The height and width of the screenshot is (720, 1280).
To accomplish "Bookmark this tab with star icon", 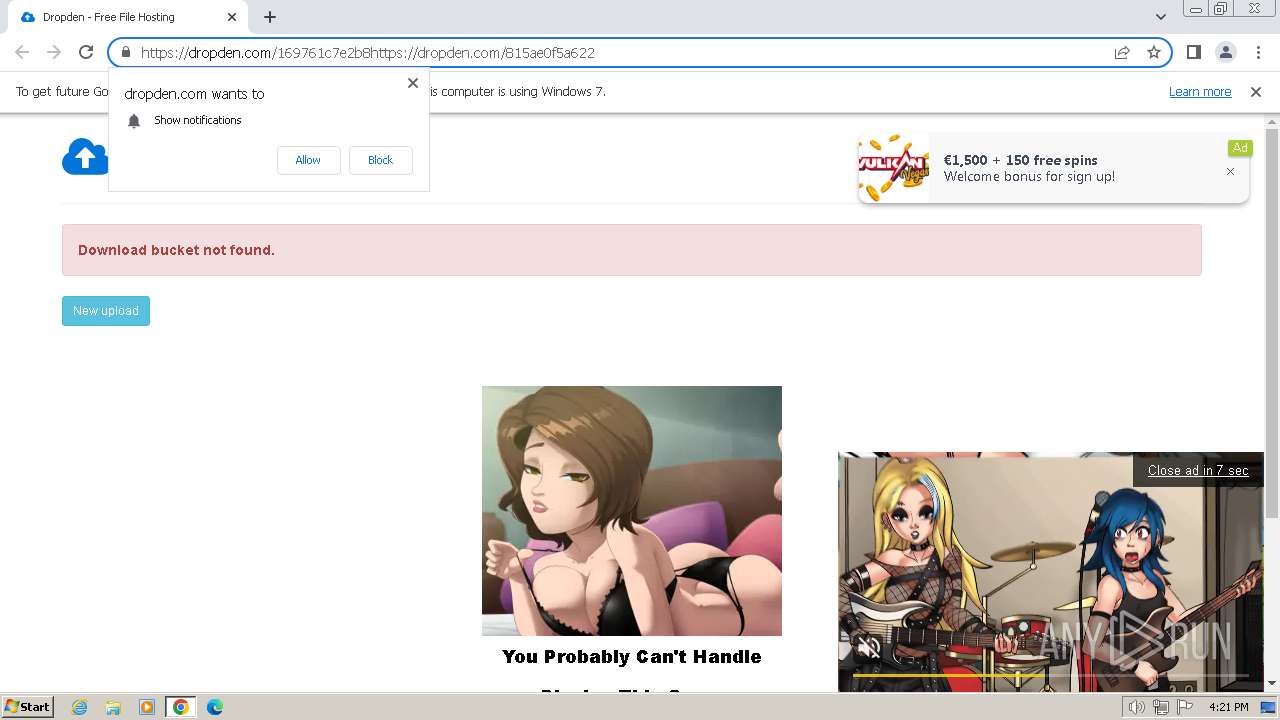I will point(1154,52).
